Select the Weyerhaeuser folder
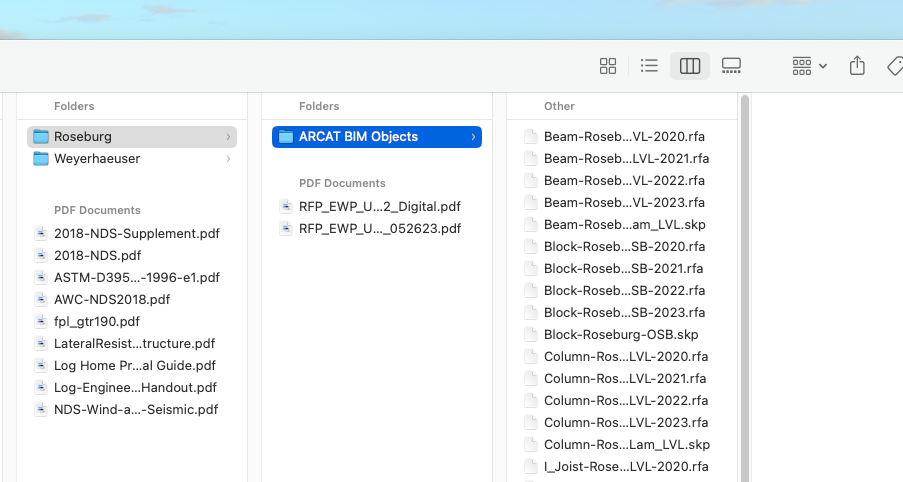The height and width of the screenshot is (482, 903). coord(132,158)
